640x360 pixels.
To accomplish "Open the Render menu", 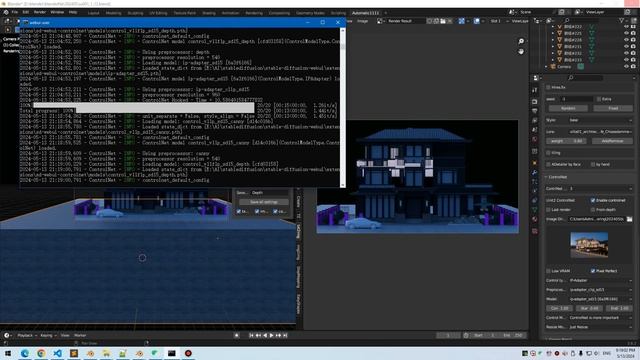I will 40,12.
